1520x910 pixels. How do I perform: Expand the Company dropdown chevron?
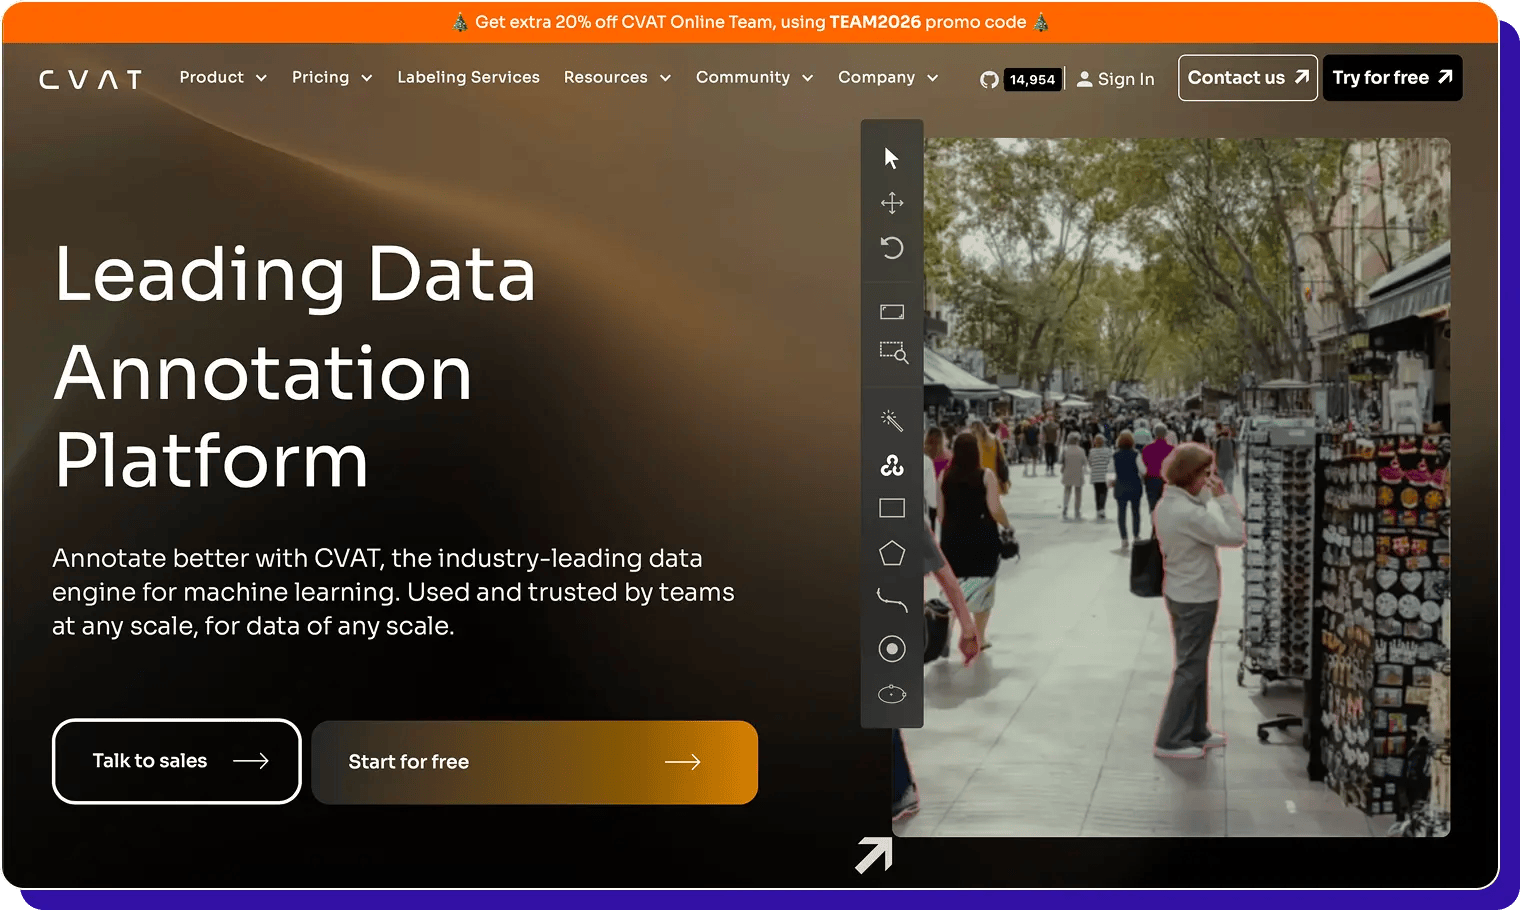pyautogui.click(x=933, y=78)
